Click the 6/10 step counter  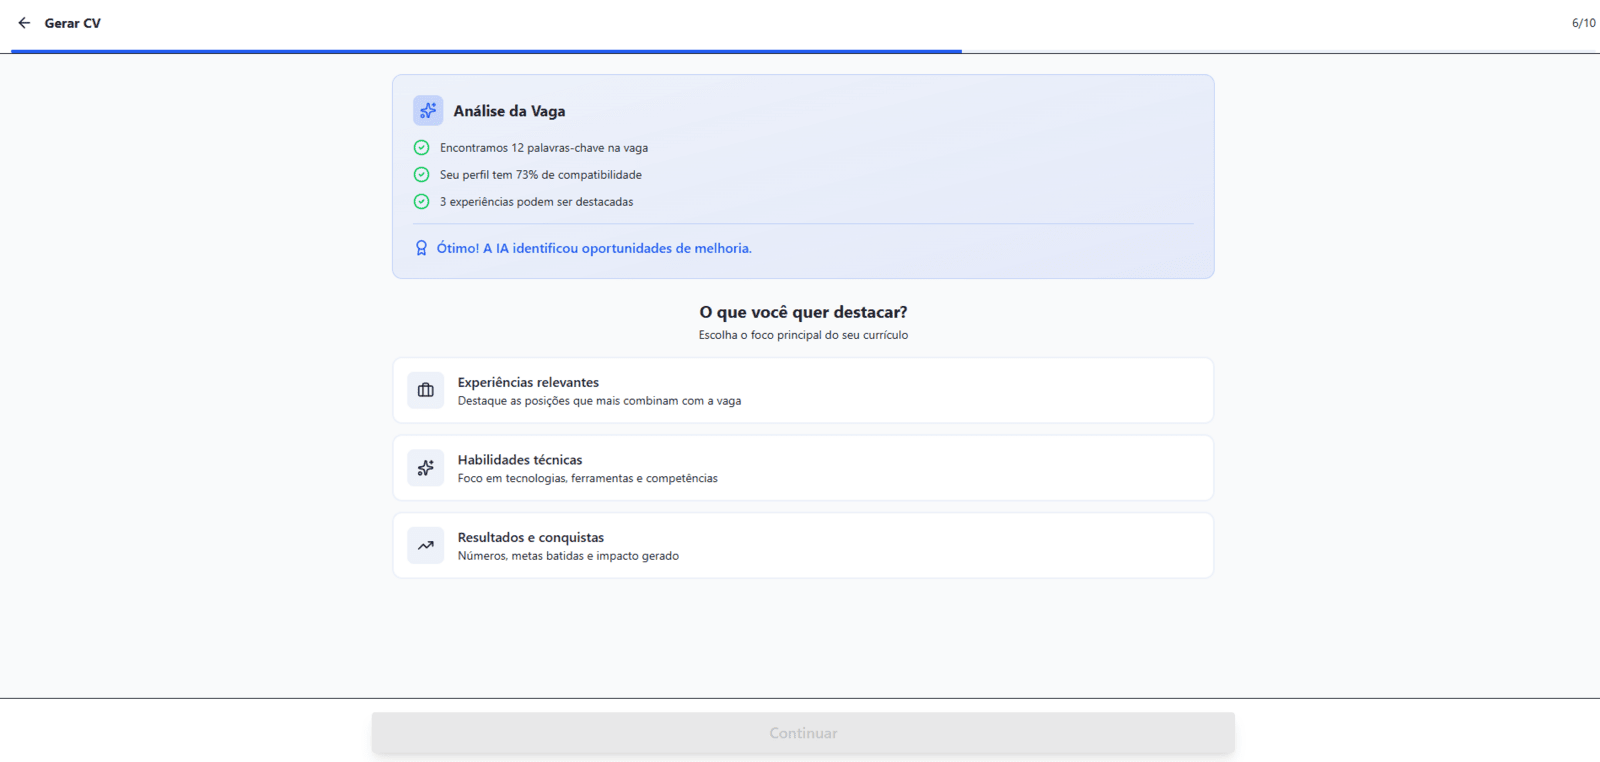[x=1583, y=23]
